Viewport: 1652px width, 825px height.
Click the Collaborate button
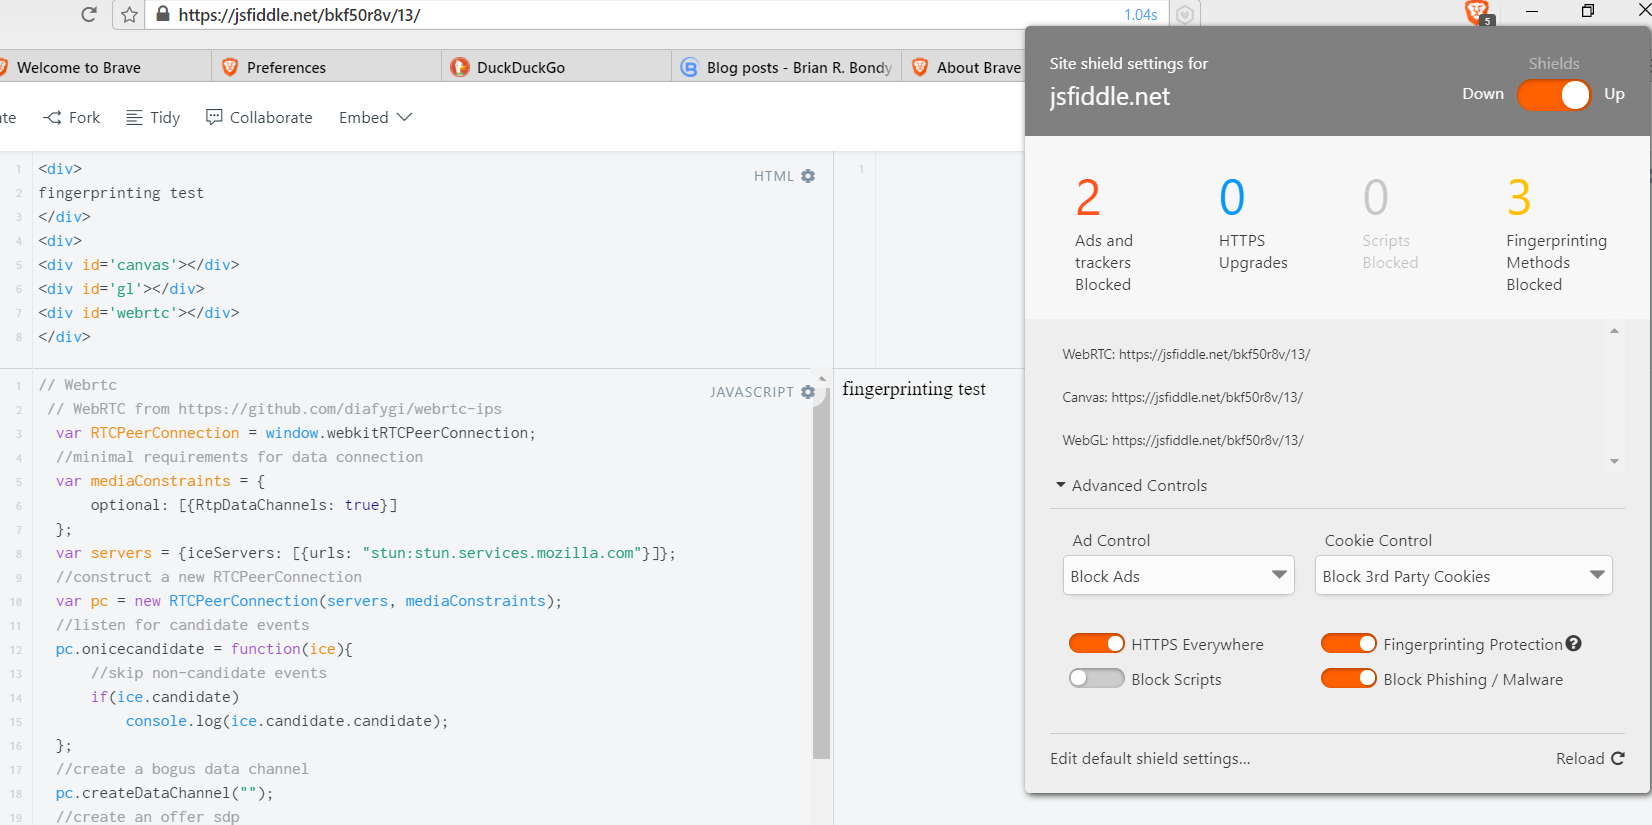(x=260, y=117)
